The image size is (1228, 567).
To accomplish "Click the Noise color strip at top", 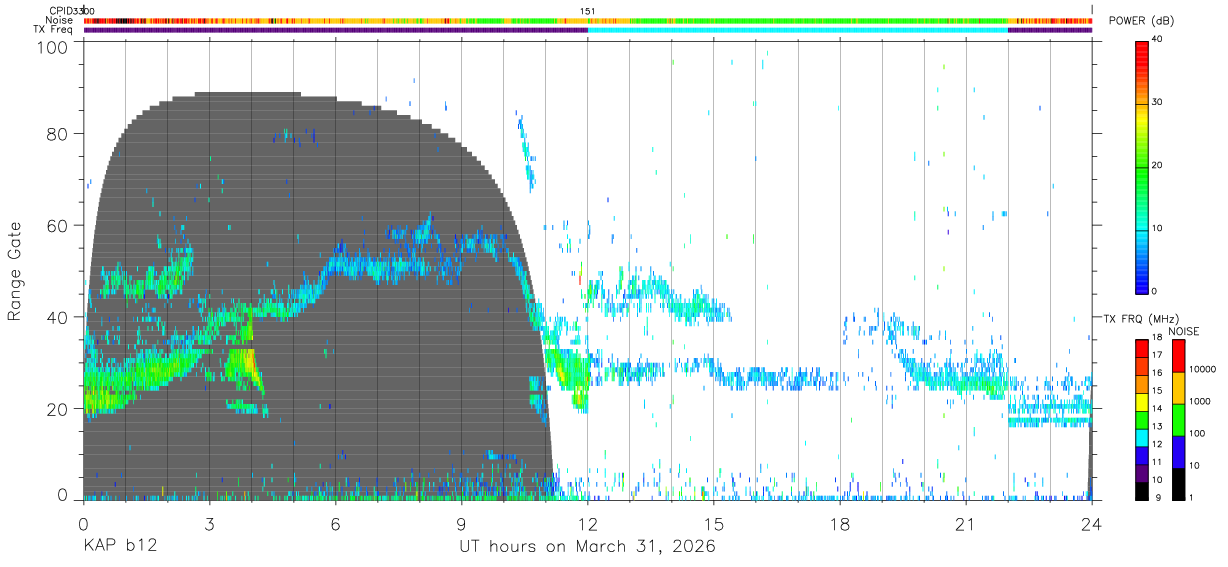I will pos(587,20).
